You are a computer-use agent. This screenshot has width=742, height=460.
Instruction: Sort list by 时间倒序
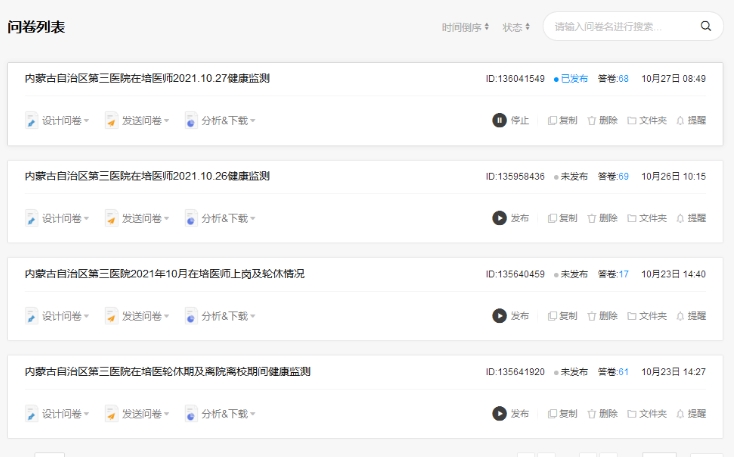point(465,27)
